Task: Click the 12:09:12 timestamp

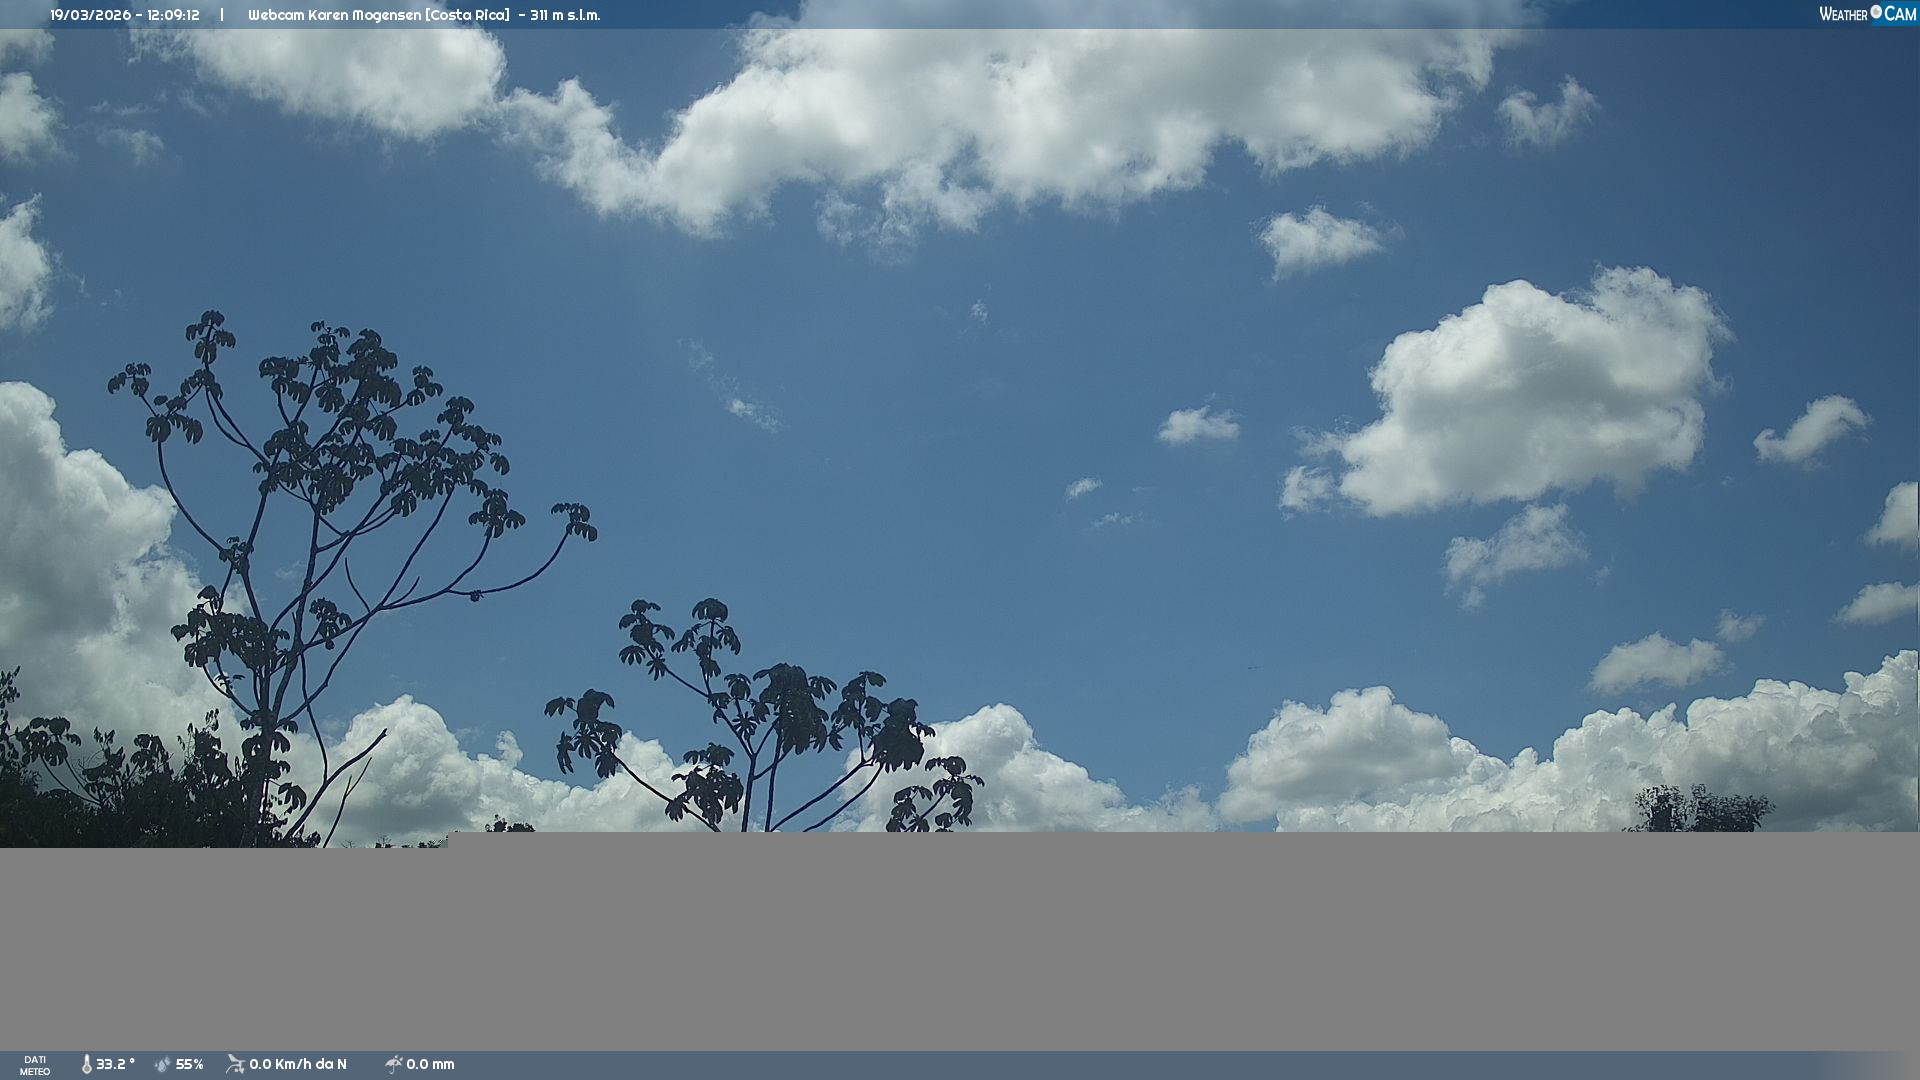Action: 173,15
